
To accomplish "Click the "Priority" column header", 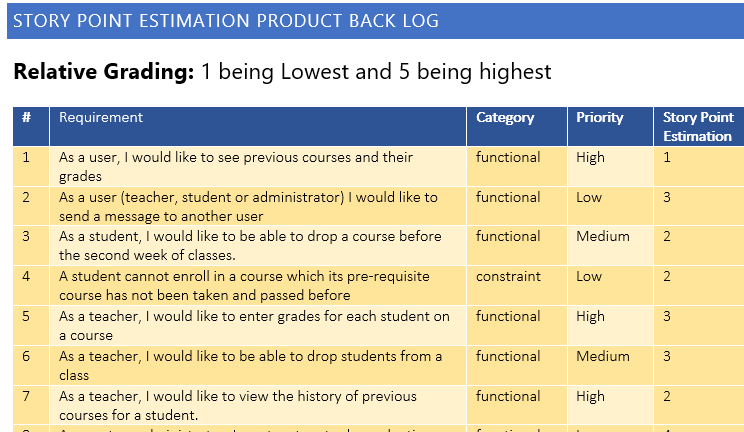I will coord(599,118).
